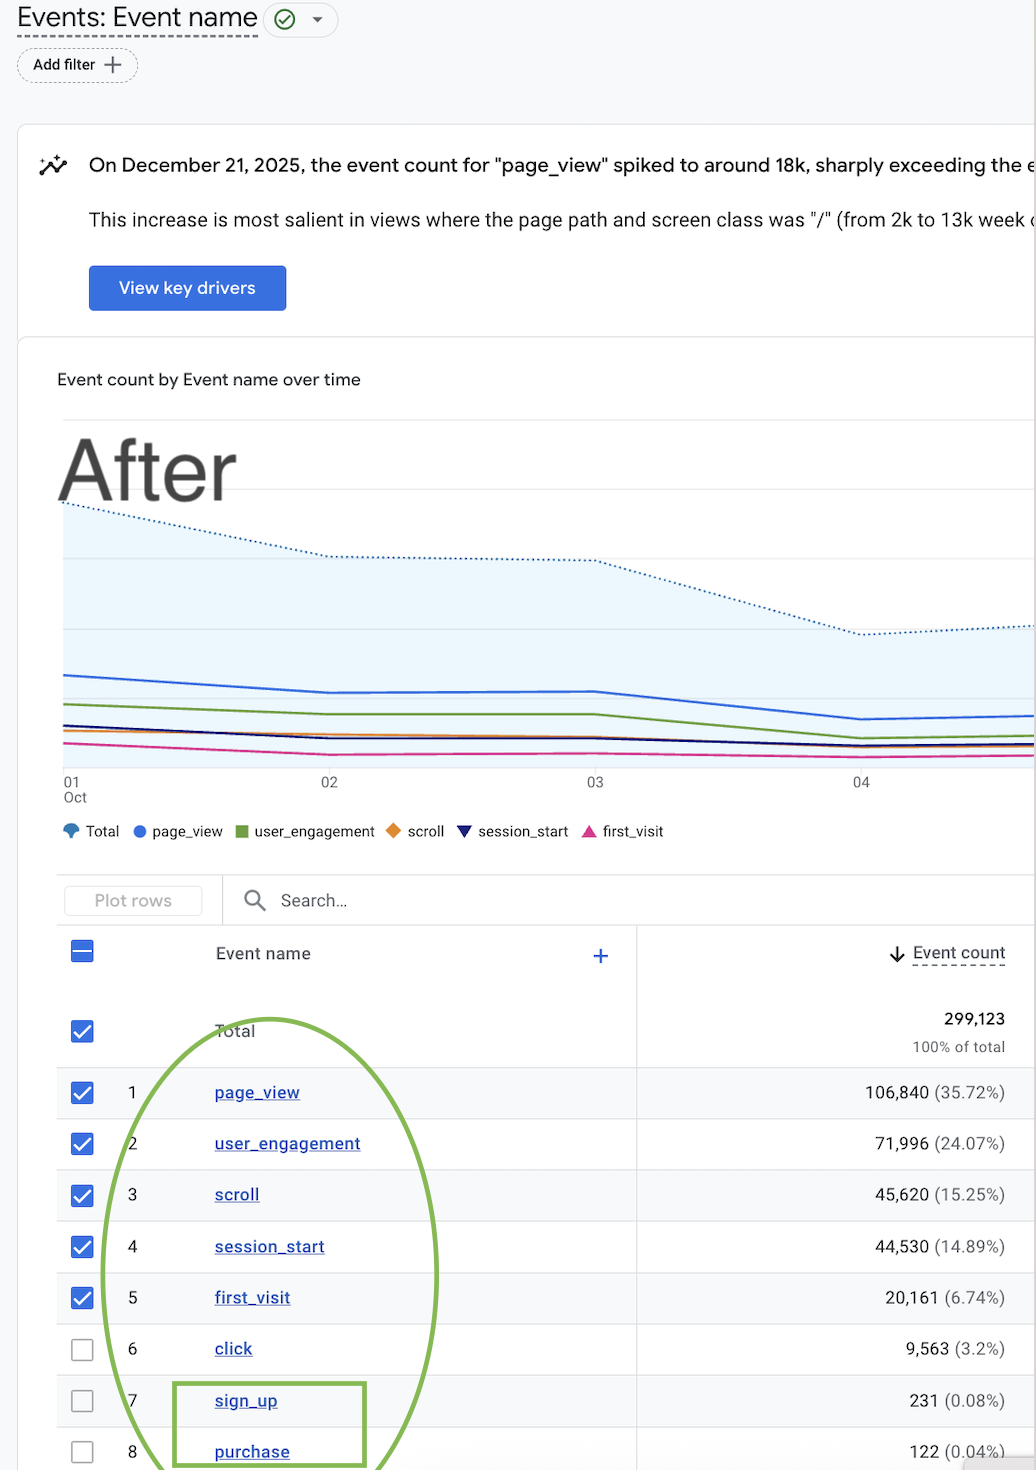This screenshot has width=1036, height=1470.
Task: Click the 44,530 (14.89%) value
Action: tap(940, 1247)
